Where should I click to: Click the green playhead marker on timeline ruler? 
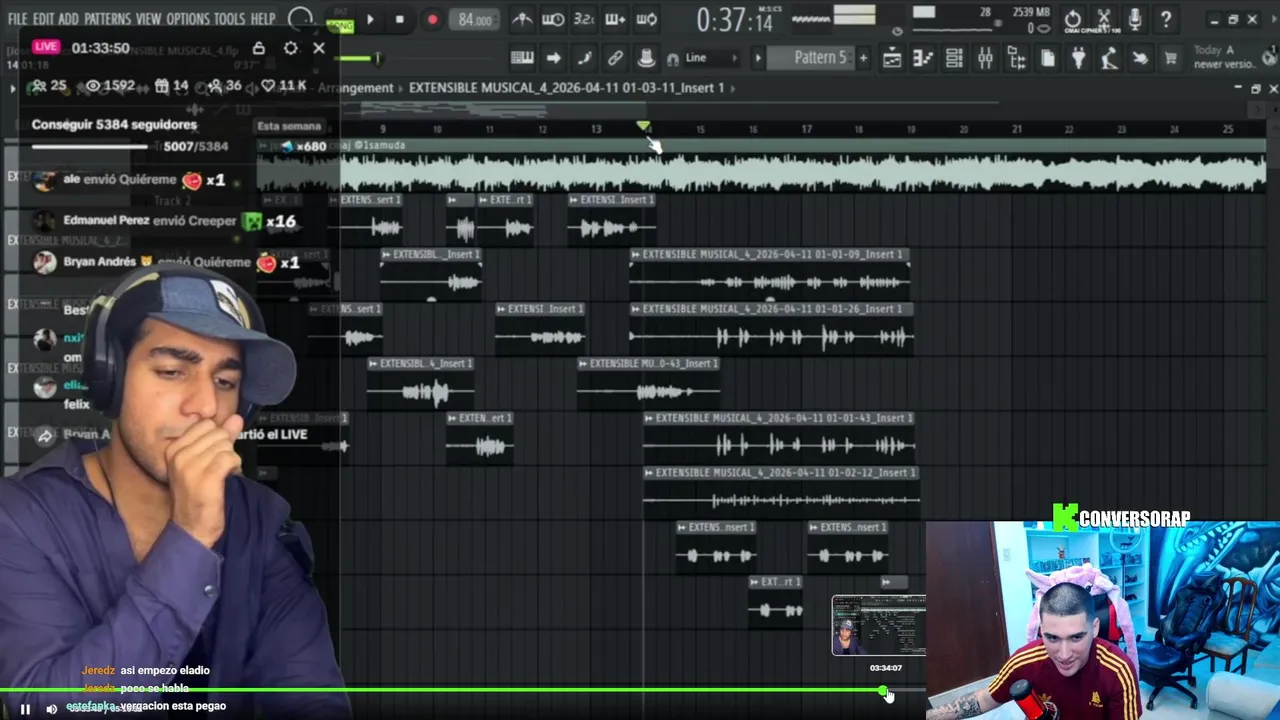[x=643, y=126]
